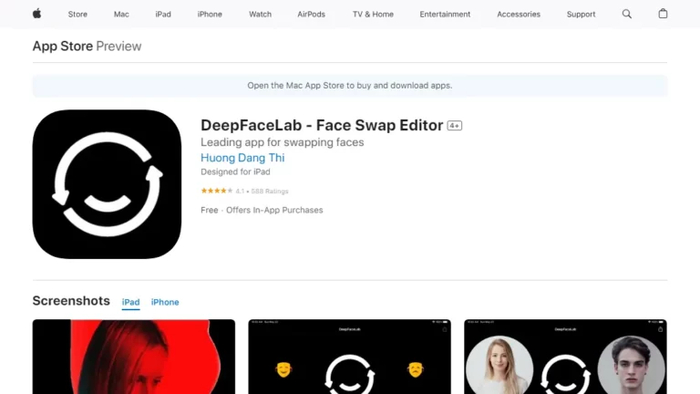Click 'Leading app for swapping faces' subtitle
This screenshot has height=394, width=700.
click(x=282, y=142)
